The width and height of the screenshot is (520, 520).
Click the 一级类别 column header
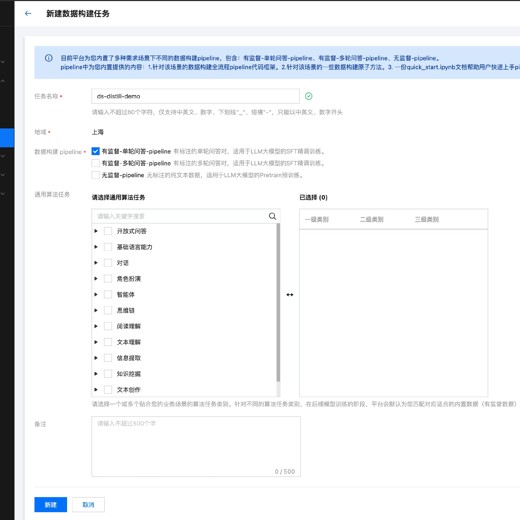click(x=317, y=219)
